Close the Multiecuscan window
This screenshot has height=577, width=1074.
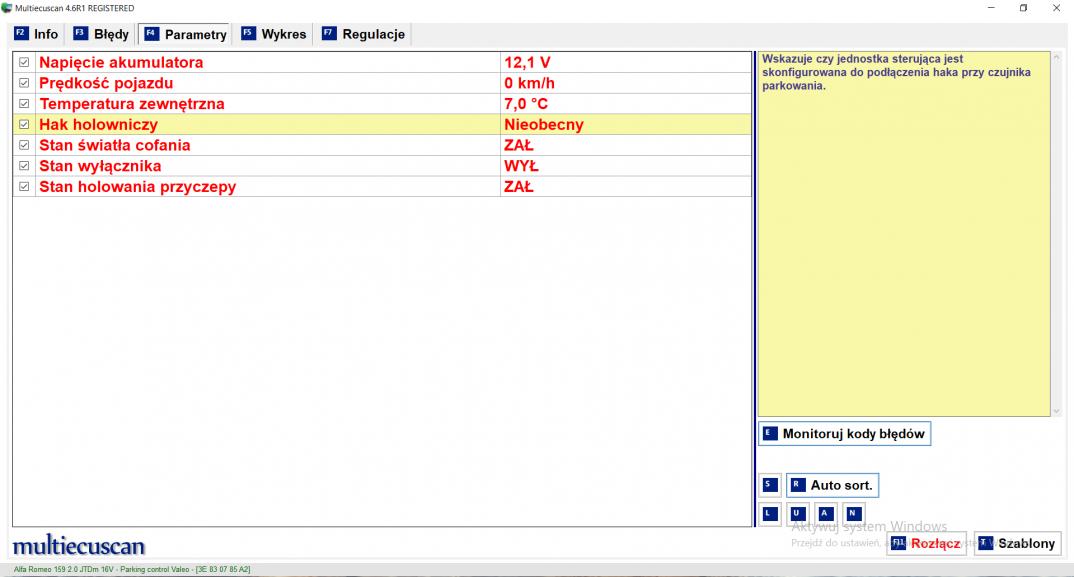(1056, 8)
